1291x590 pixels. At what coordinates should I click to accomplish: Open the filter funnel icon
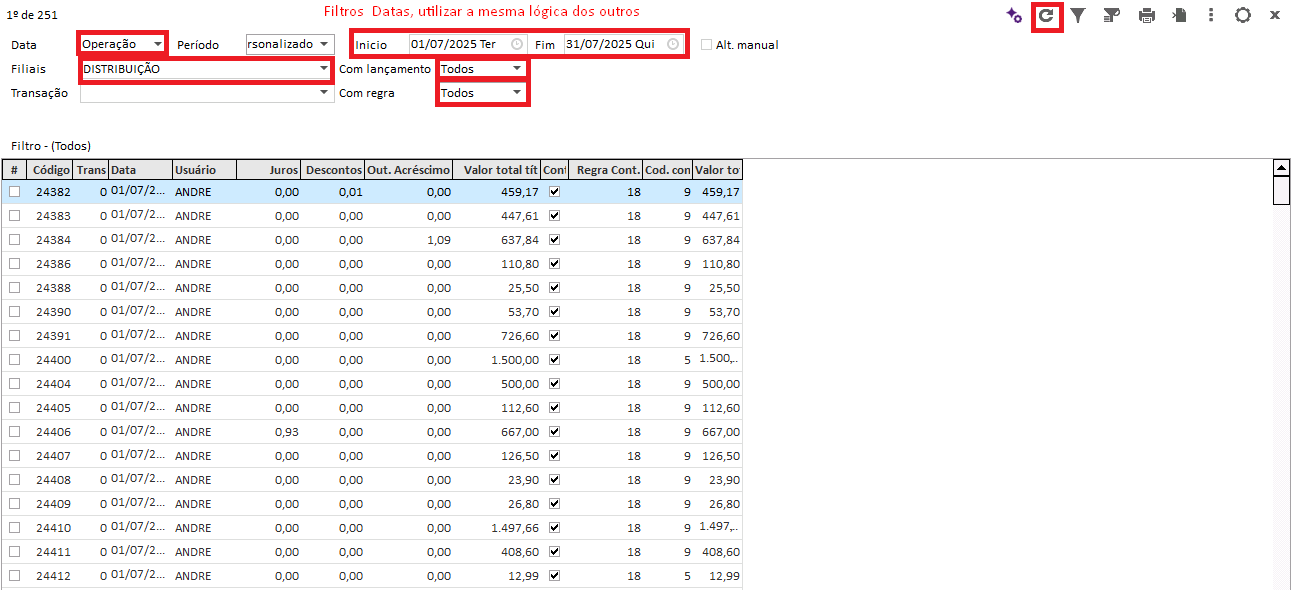coord(1078,16)
